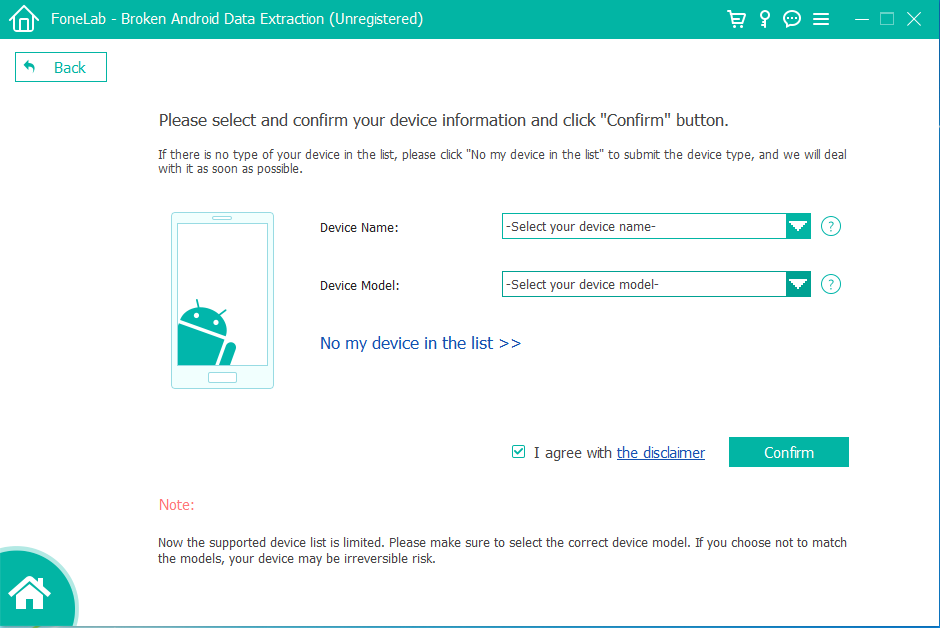
Task: Click help icon beside Device Name
Action: pos(830,227)
